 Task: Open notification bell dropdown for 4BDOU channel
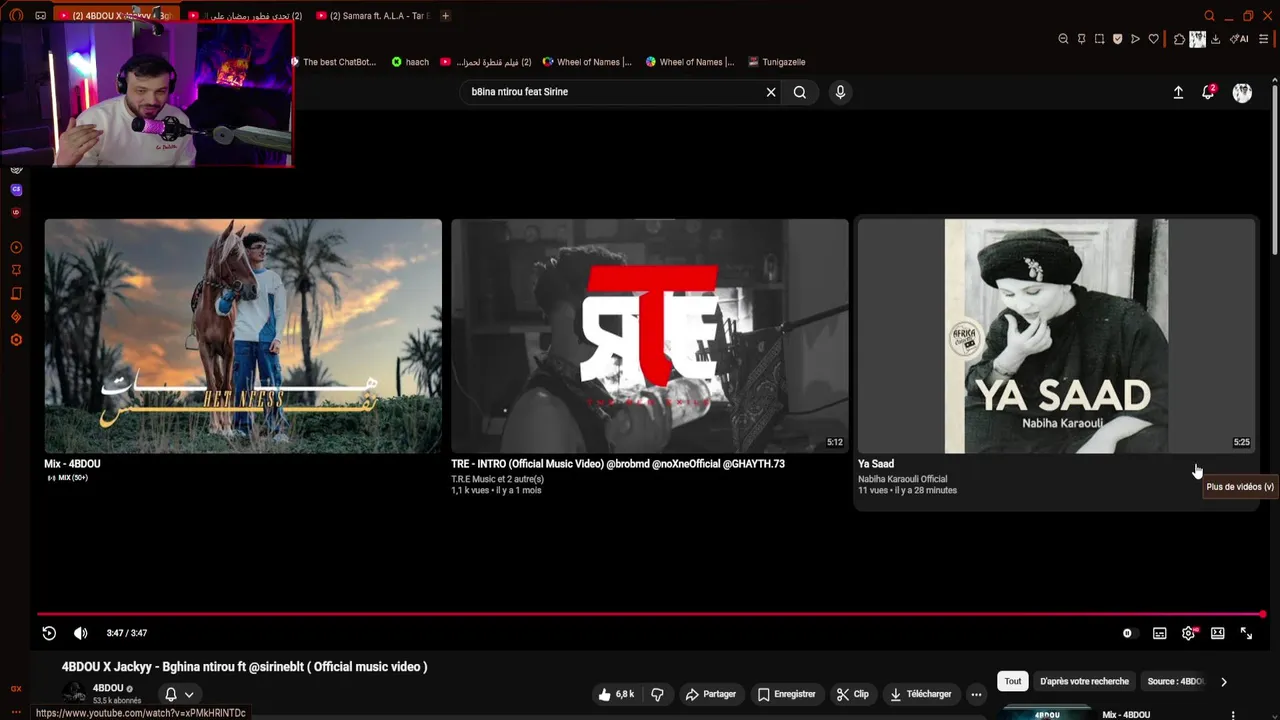click(x=179, y=694)
